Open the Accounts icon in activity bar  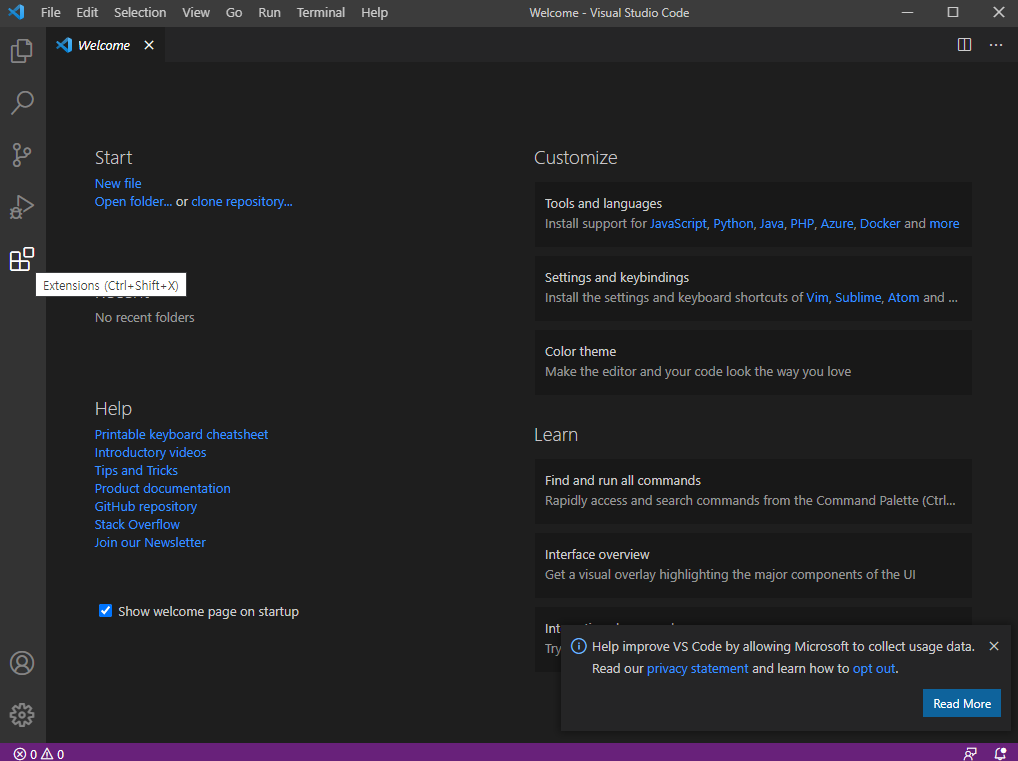pos(22,663)
